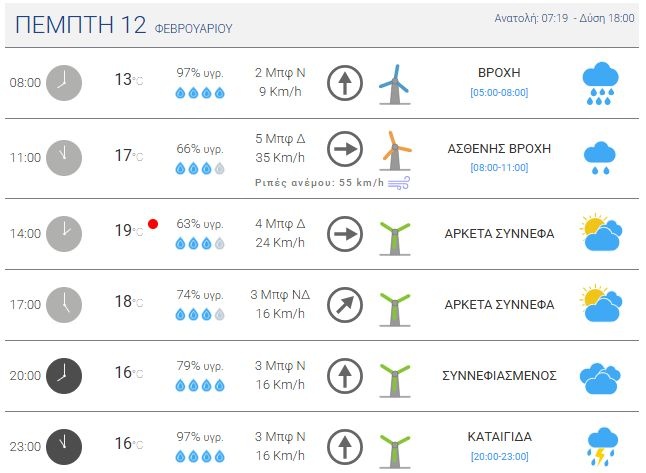The height and width of the screenshot is (473, 646).
Task: Click the light rain icon at 11:00
Action: coord(600,157)
